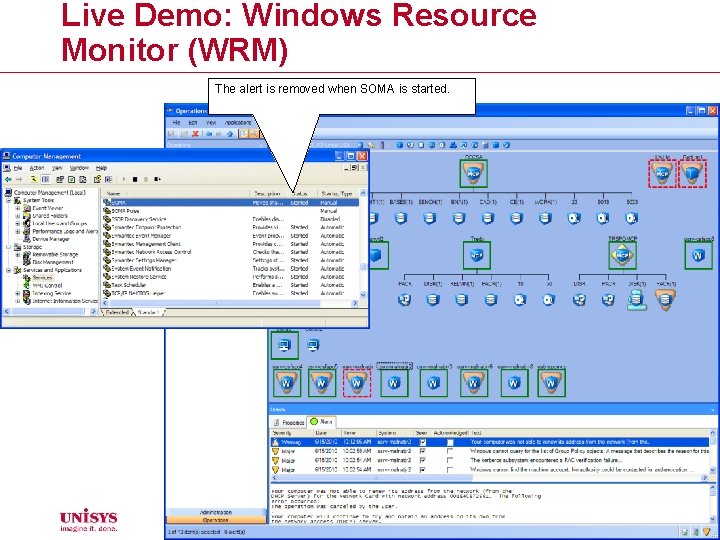720x540 pixels.
Task: Select the green-boxed workstation monitor icon
Action: click(284, 345)
